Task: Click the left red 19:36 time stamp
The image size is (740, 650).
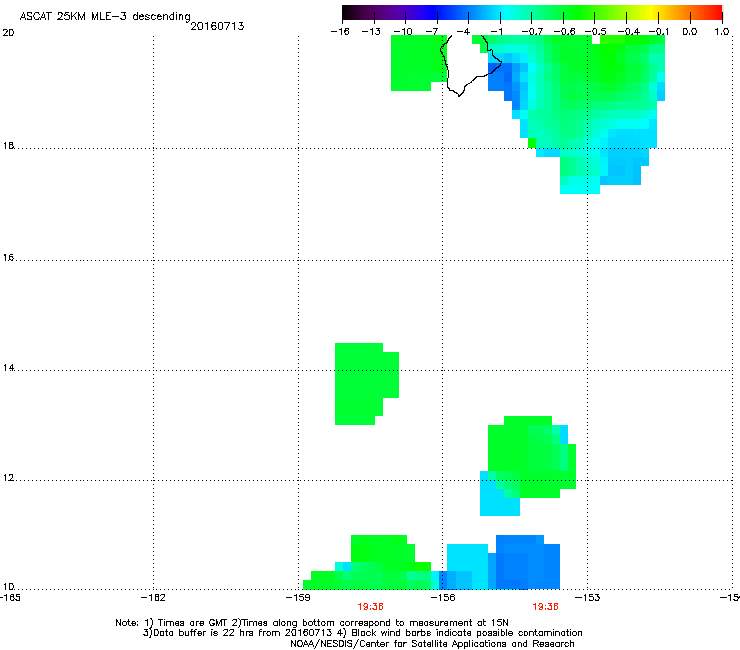Action: click(x=370, y=607)
